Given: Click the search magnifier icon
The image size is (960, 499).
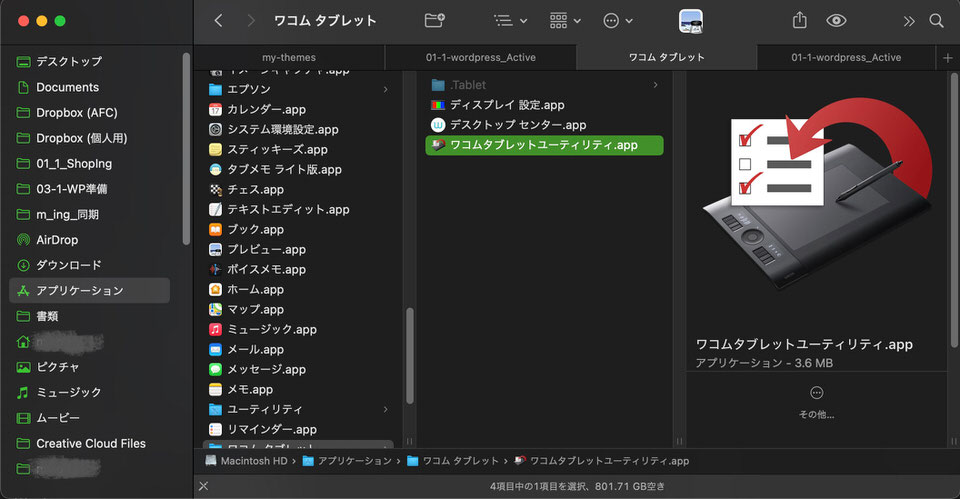Looking at the screenshot, I should [936, 21].
